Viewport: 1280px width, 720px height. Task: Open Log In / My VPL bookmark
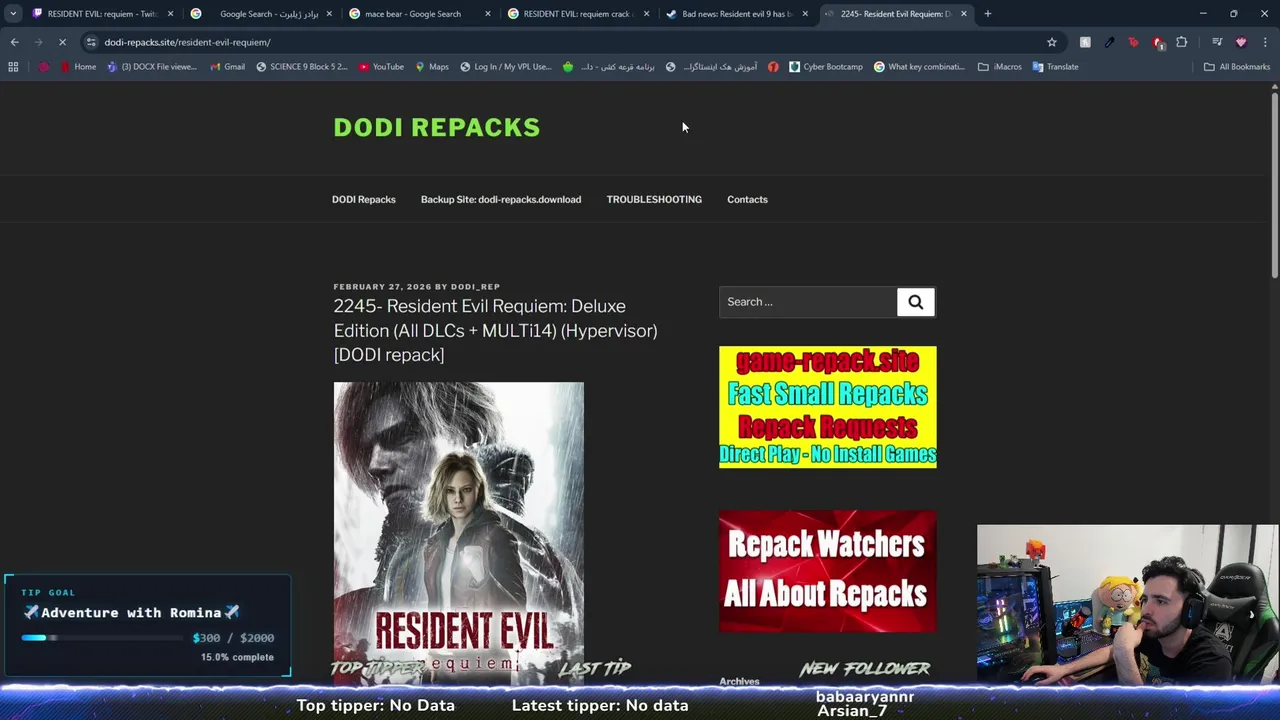pos(505,67)
